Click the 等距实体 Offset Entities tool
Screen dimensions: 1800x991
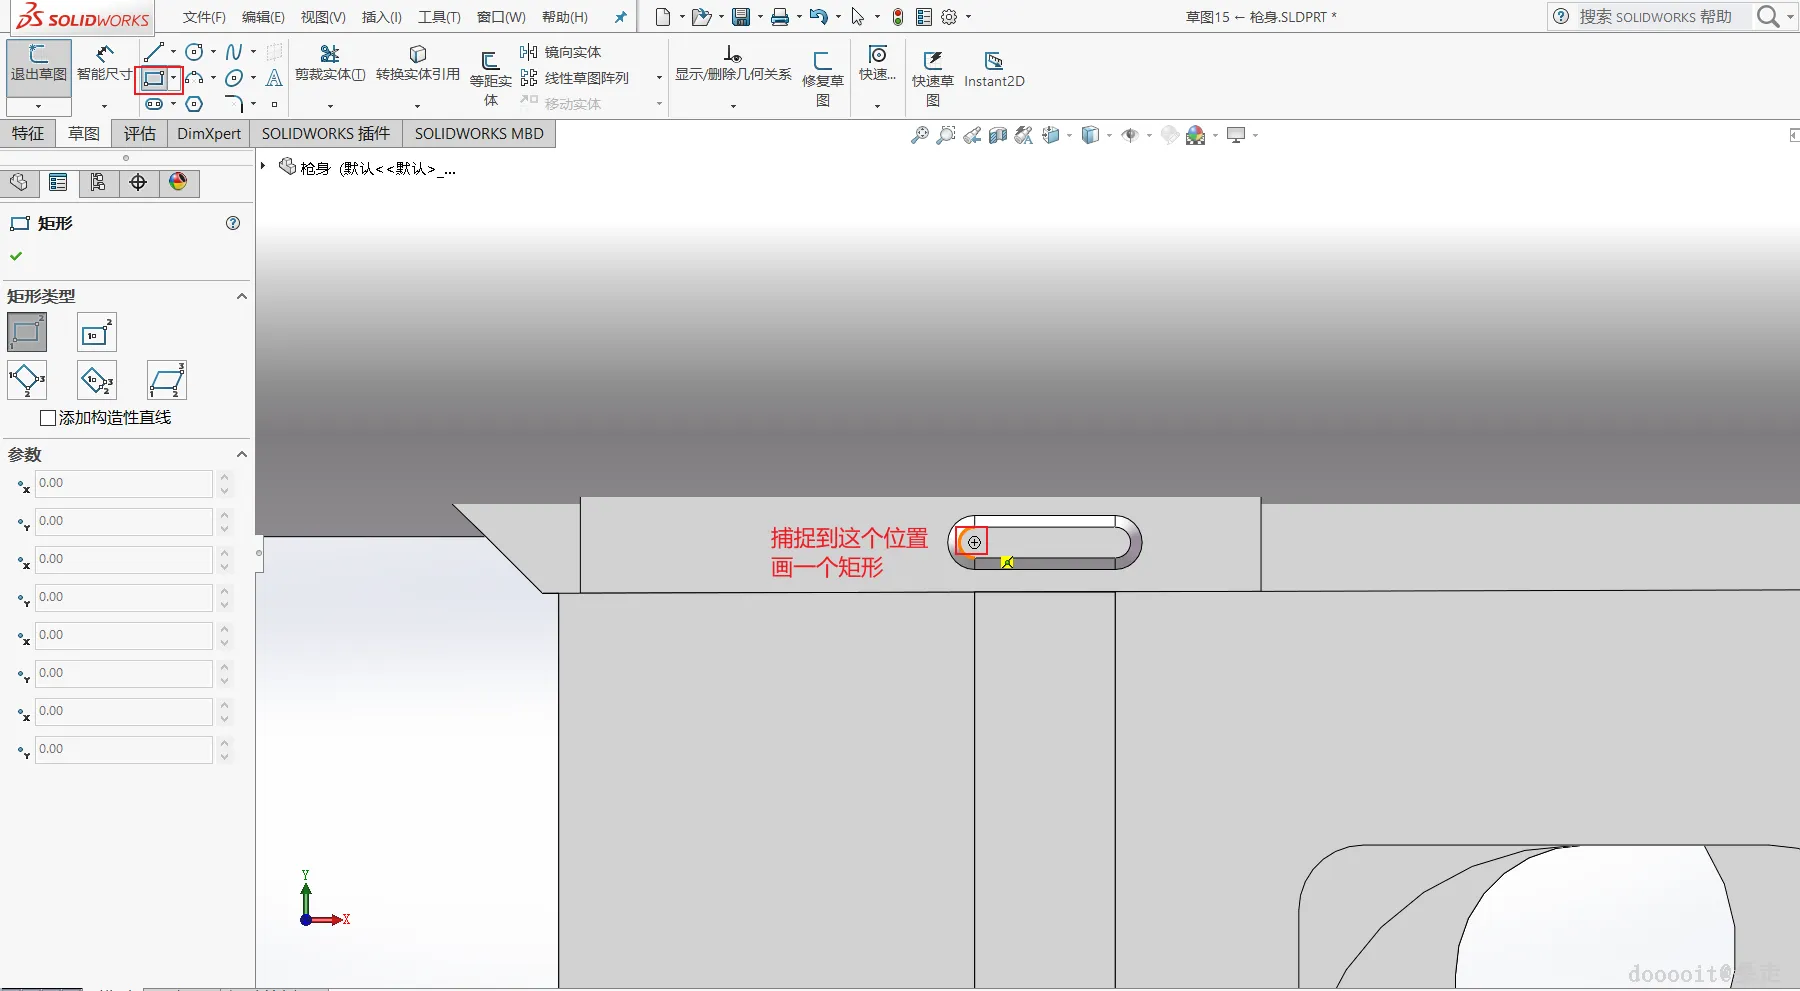pyautogui.click(x=490, y=78)
